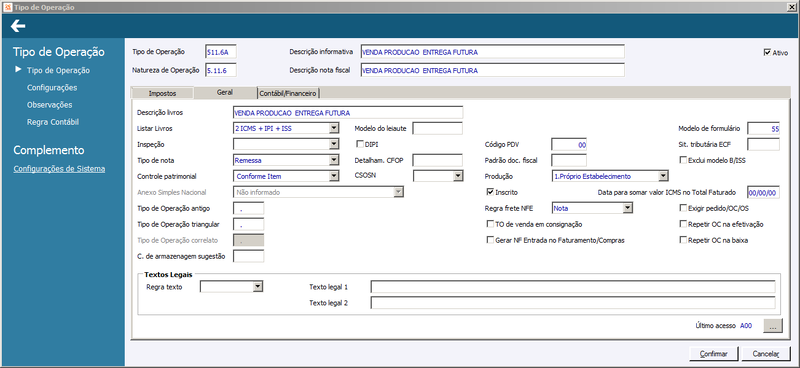Open Regra Contábil in the sidebar

(x=53, y=122)
